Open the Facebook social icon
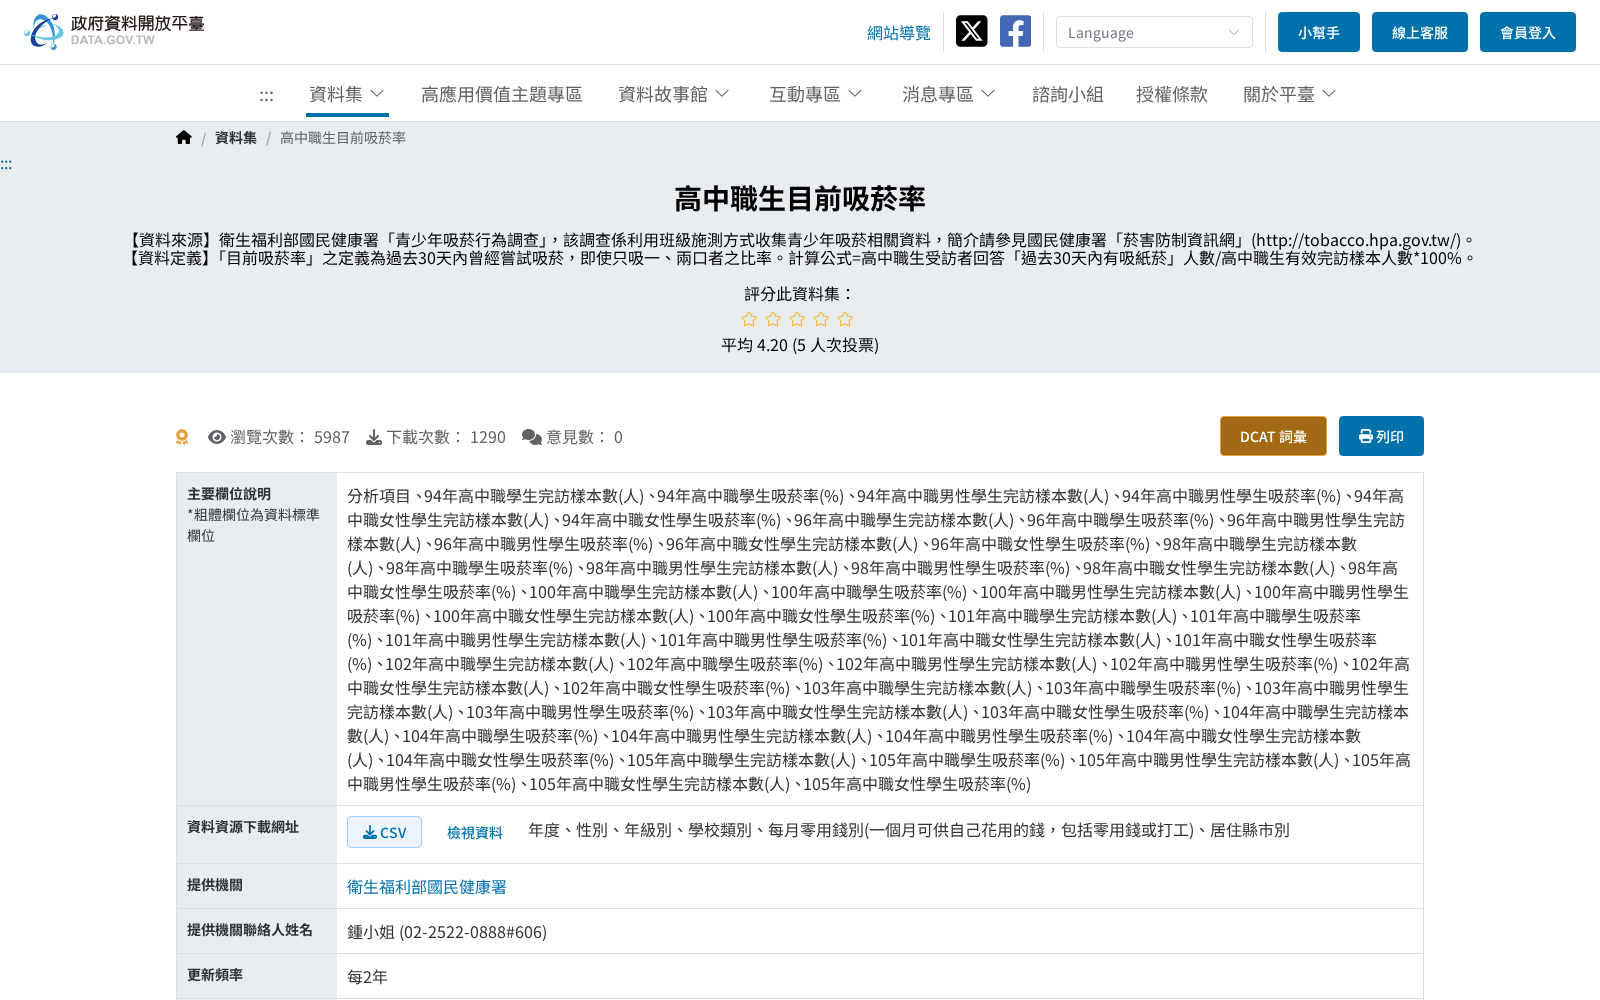Viewport: 1600px width, 1000px height. [1015, 32]
